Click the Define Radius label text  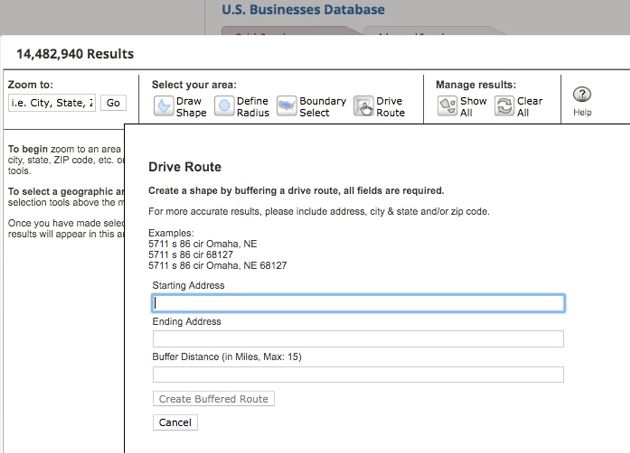[253, 107]
